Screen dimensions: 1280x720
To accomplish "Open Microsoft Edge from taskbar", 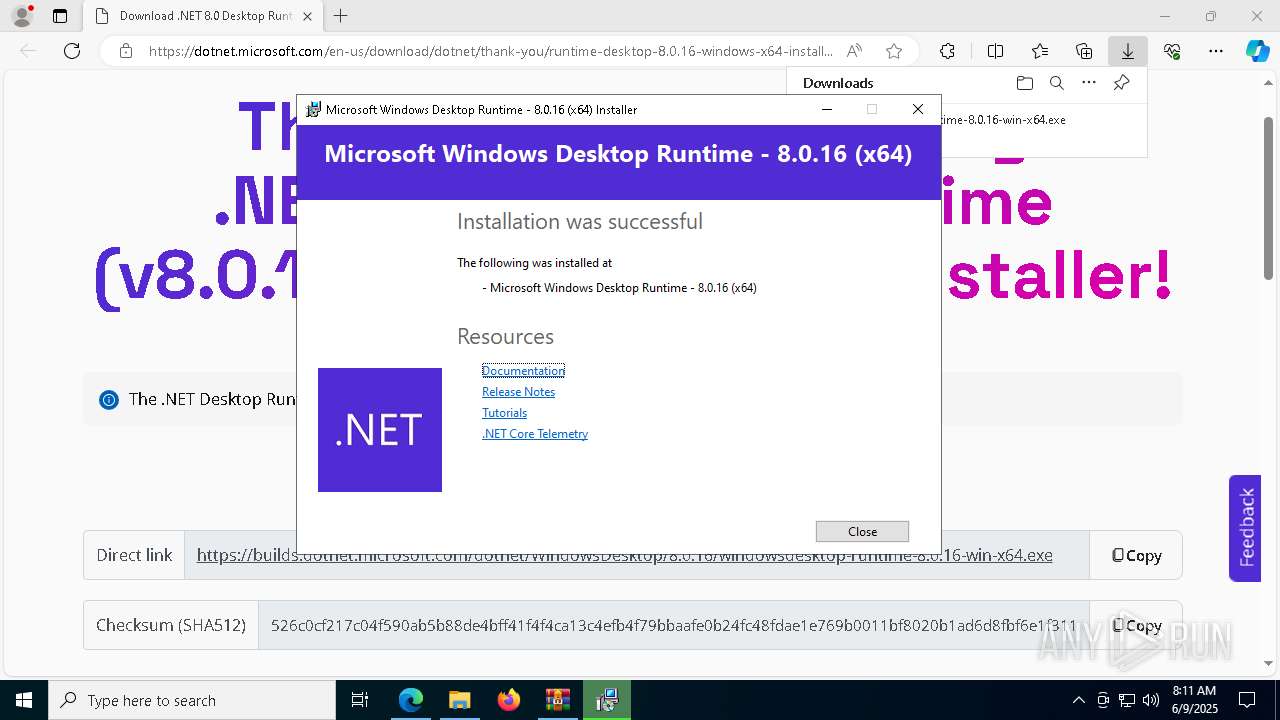I will [x=411, y=700].
